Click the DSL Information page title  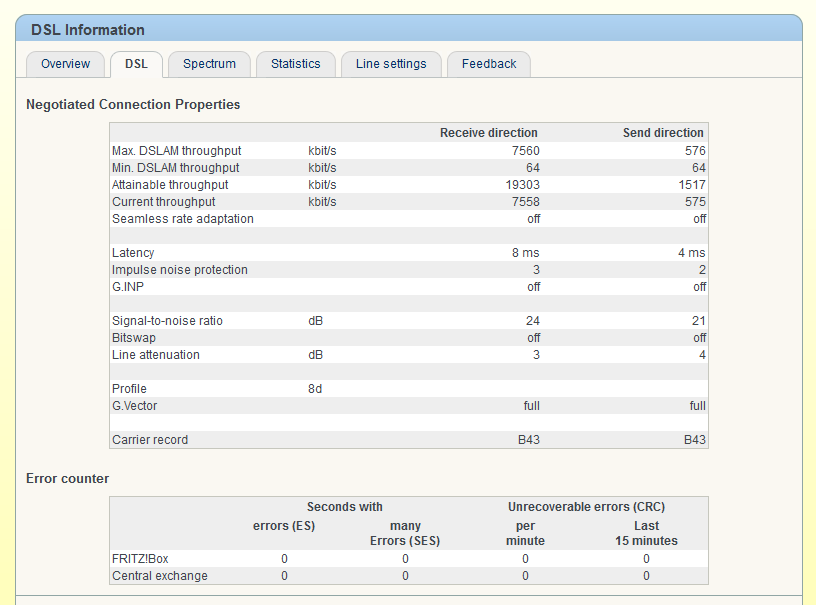(x=88, y=30)
